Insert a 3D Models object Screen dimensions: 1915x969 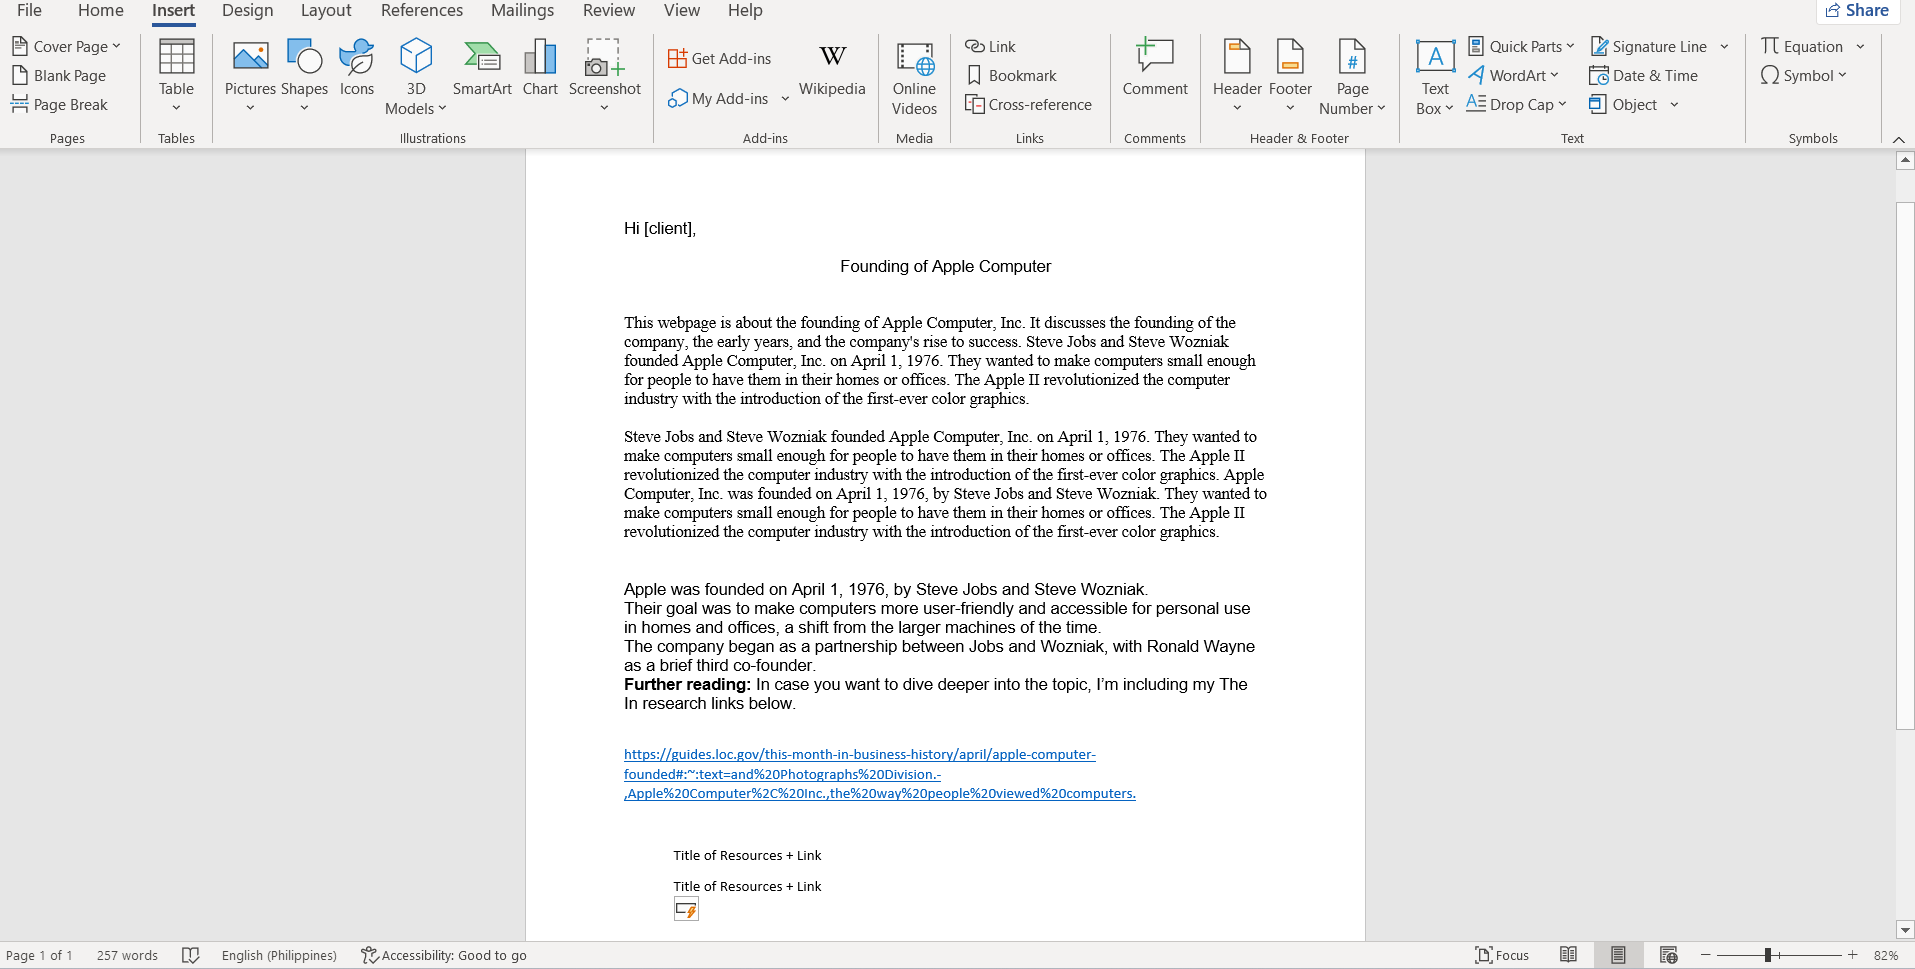(x=416, y=77)
